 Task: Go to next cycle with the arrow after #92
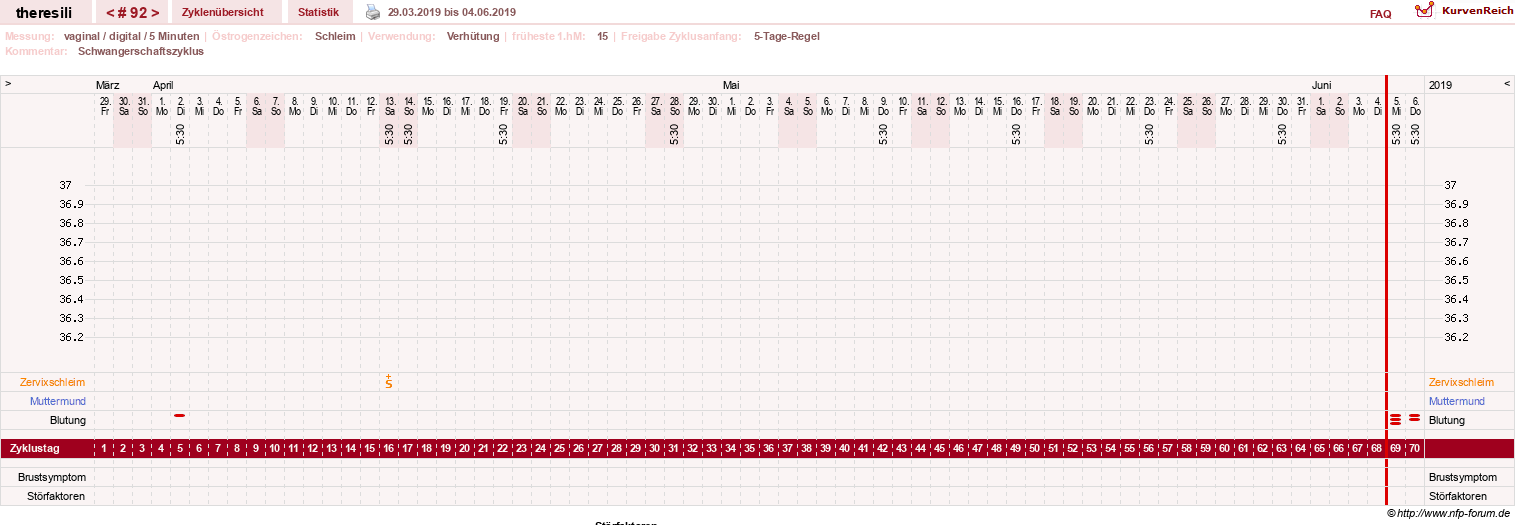click(x=155, y=13)
